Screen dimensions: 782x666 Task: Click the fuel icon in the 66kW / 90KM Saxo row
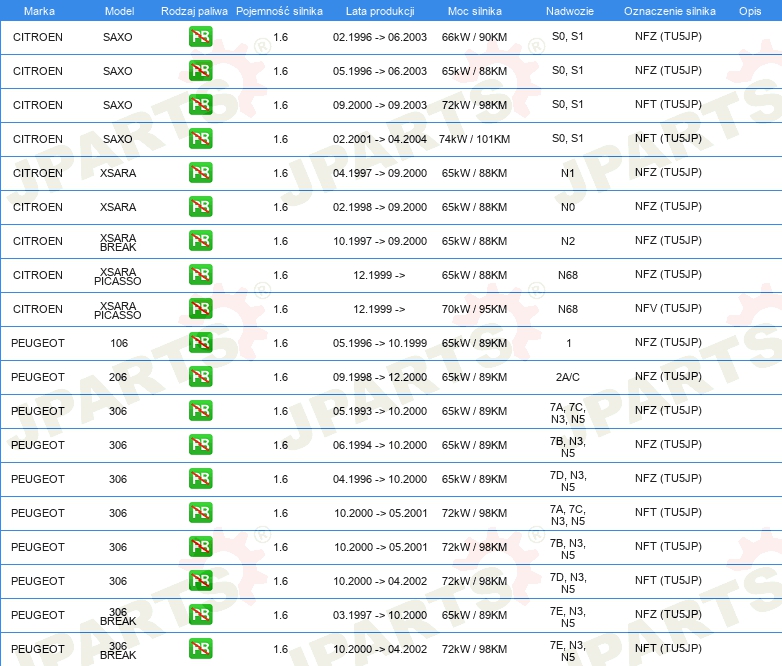[200, 37]
